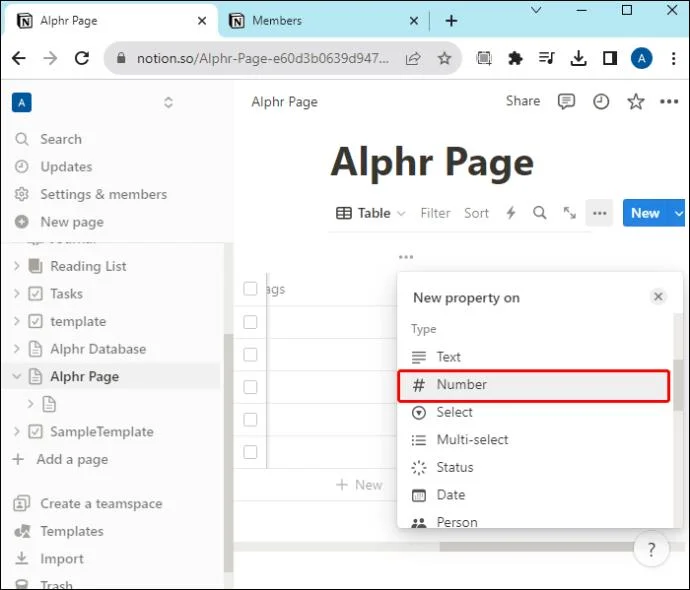Open page updates clock icon

point(601,102)
